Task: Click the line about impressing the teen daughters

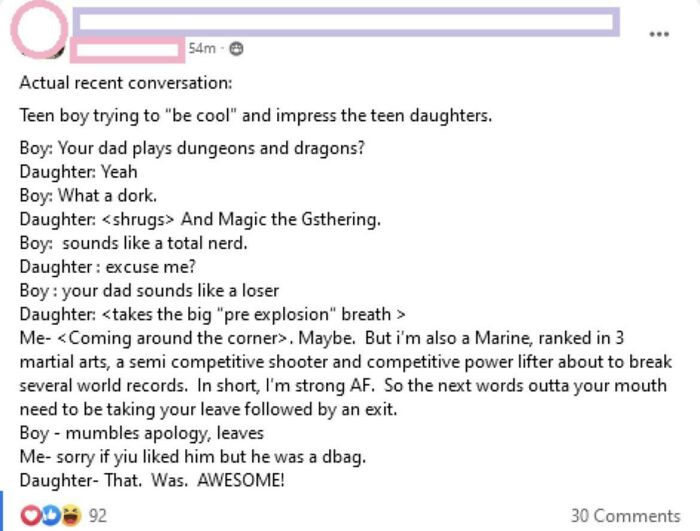Action: [255, 115]
